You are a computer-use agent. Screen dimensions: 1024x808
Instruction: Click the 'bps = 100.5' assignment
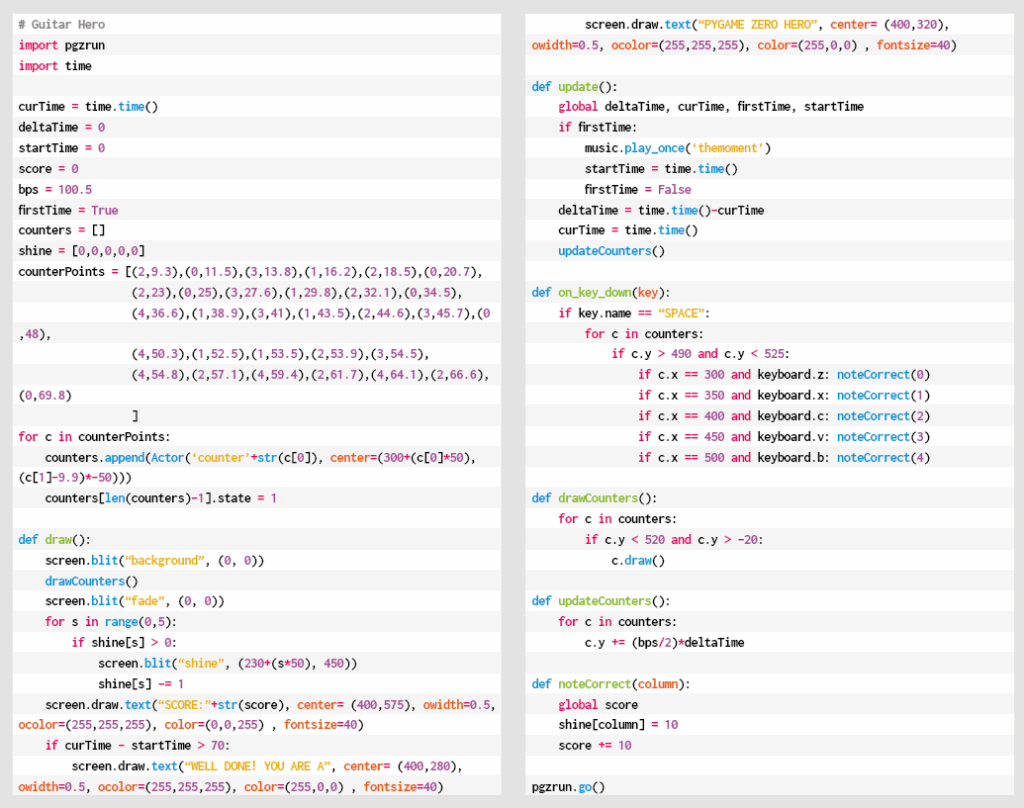point(55,189)
